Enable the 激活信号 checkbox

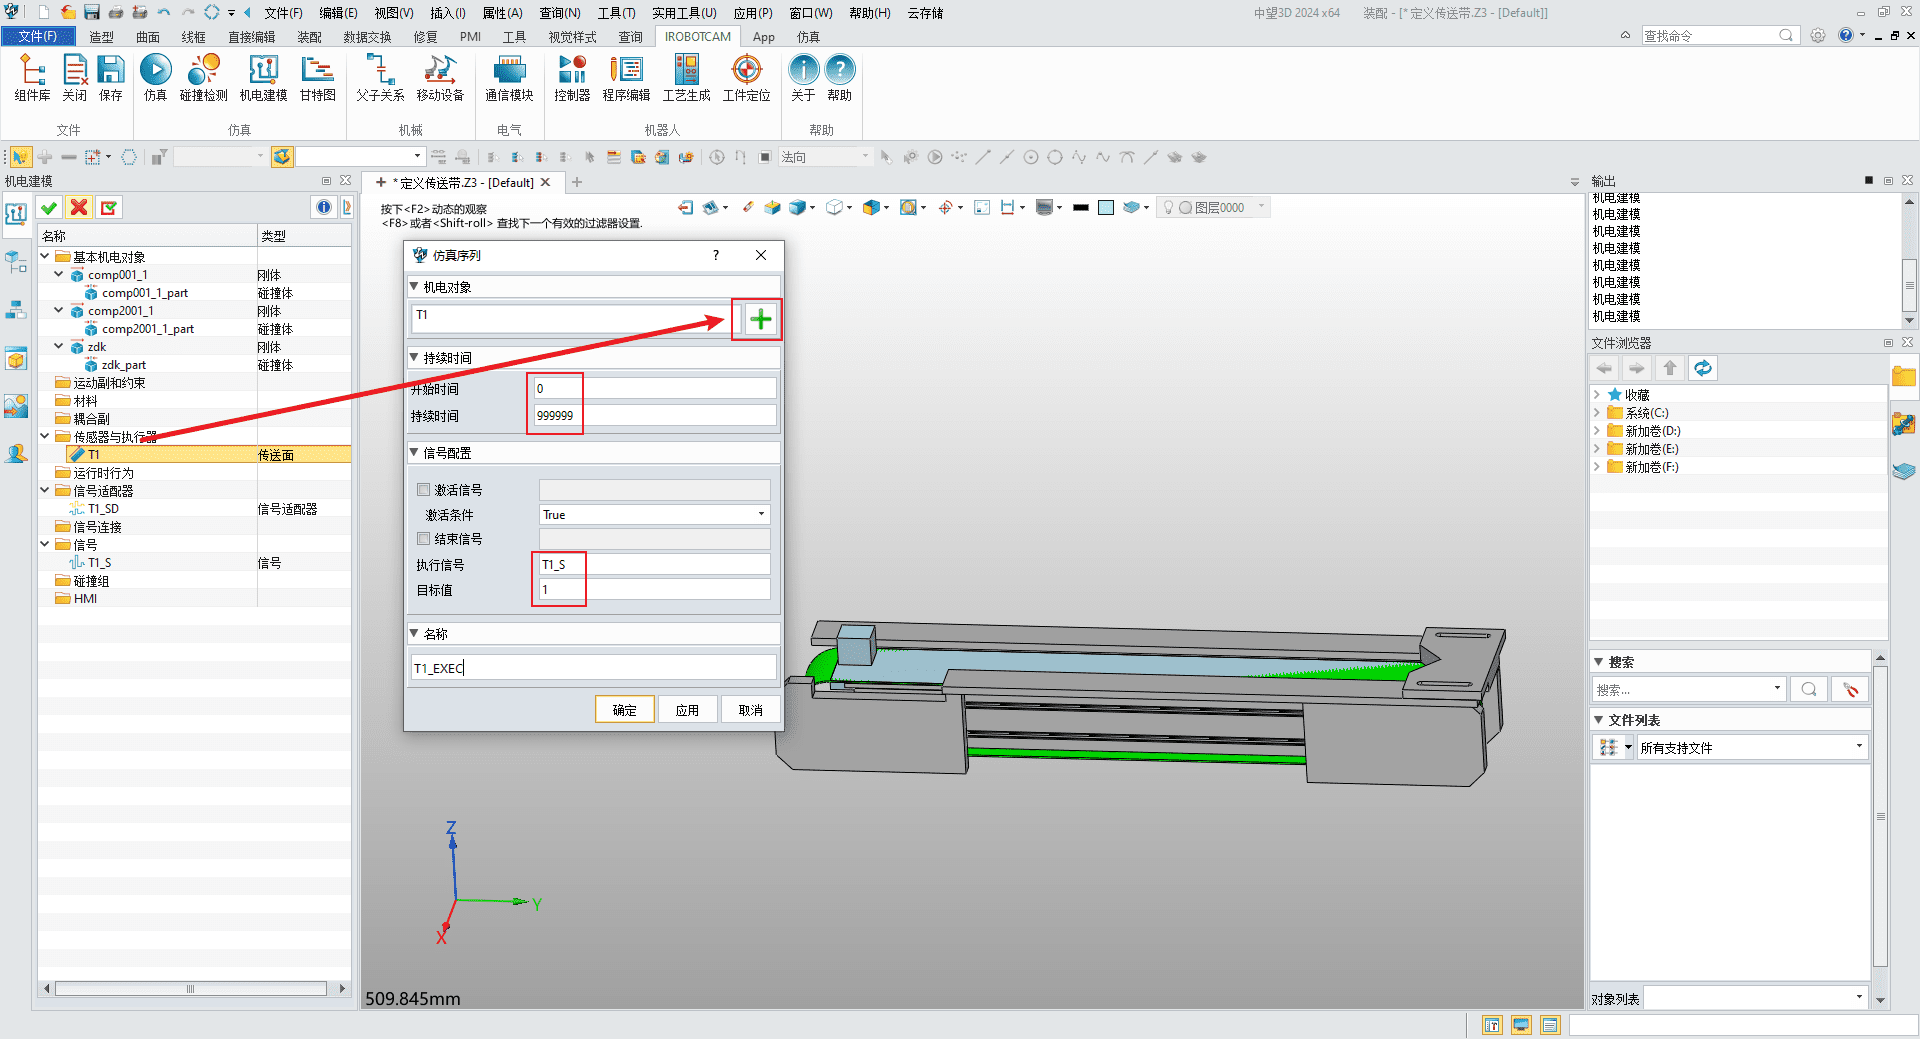(424, 490)
